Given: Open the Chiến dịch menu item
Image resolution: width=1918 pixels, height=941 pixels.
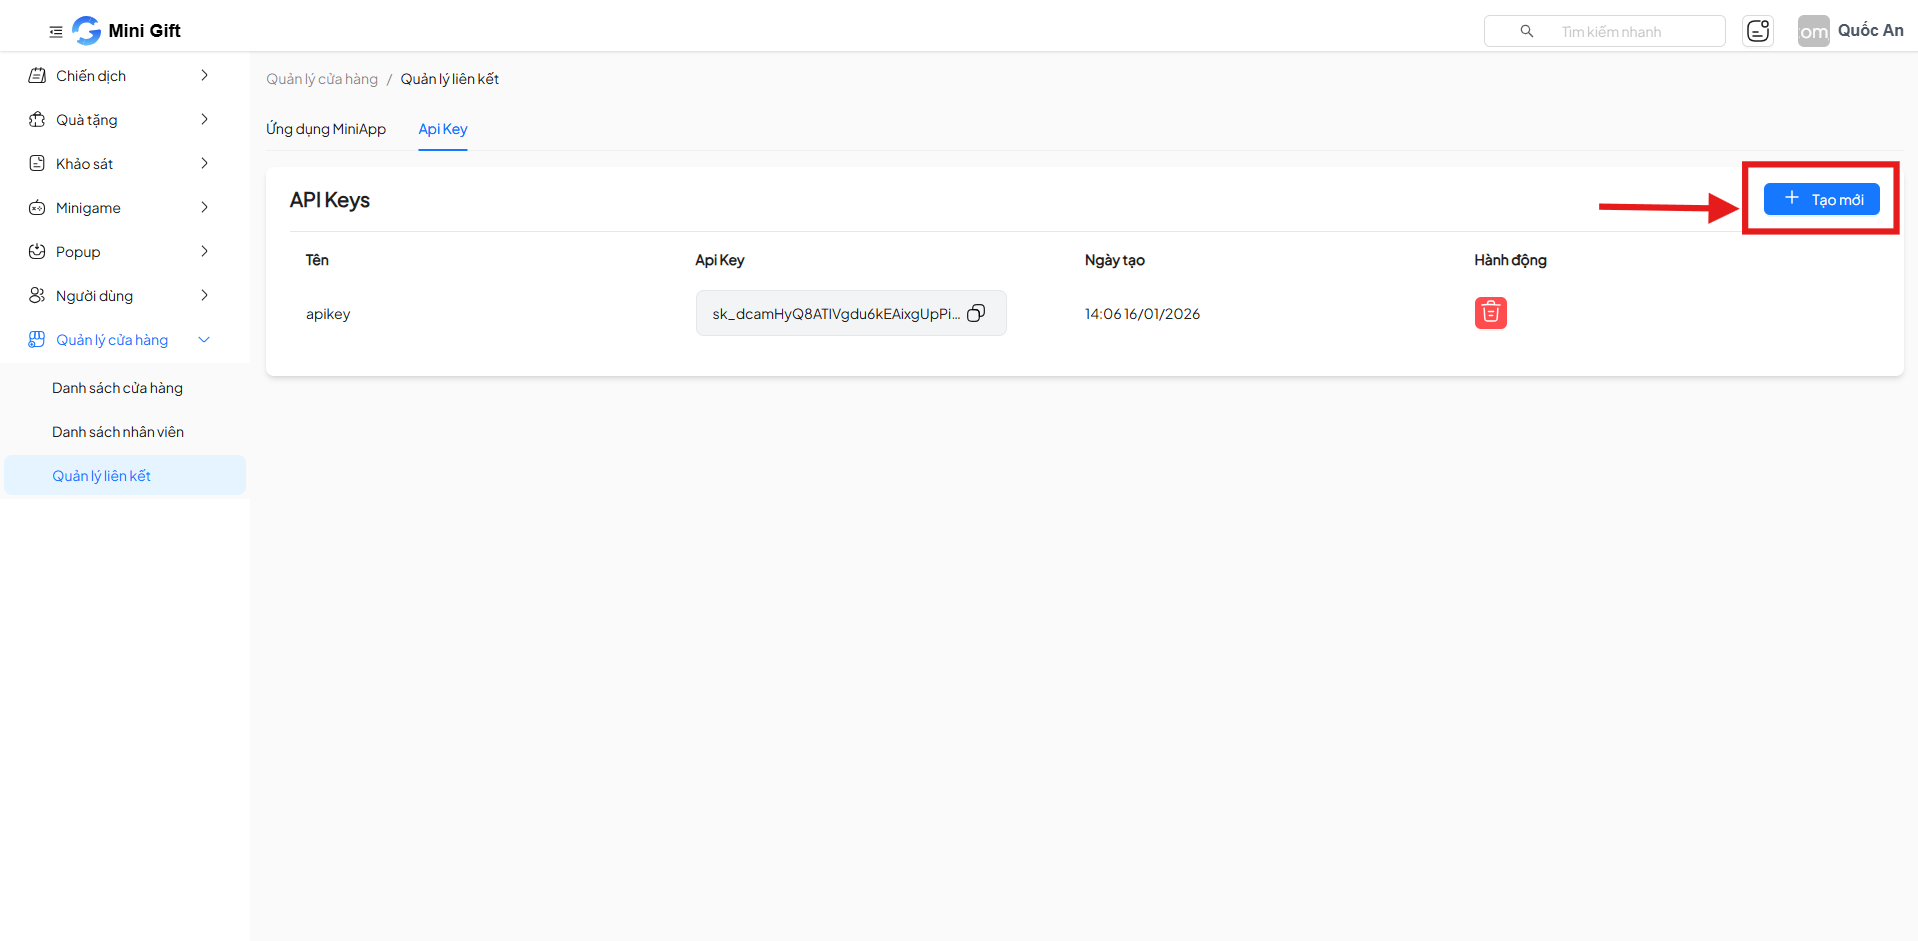Looking at the screenshot, I should 123,76.
